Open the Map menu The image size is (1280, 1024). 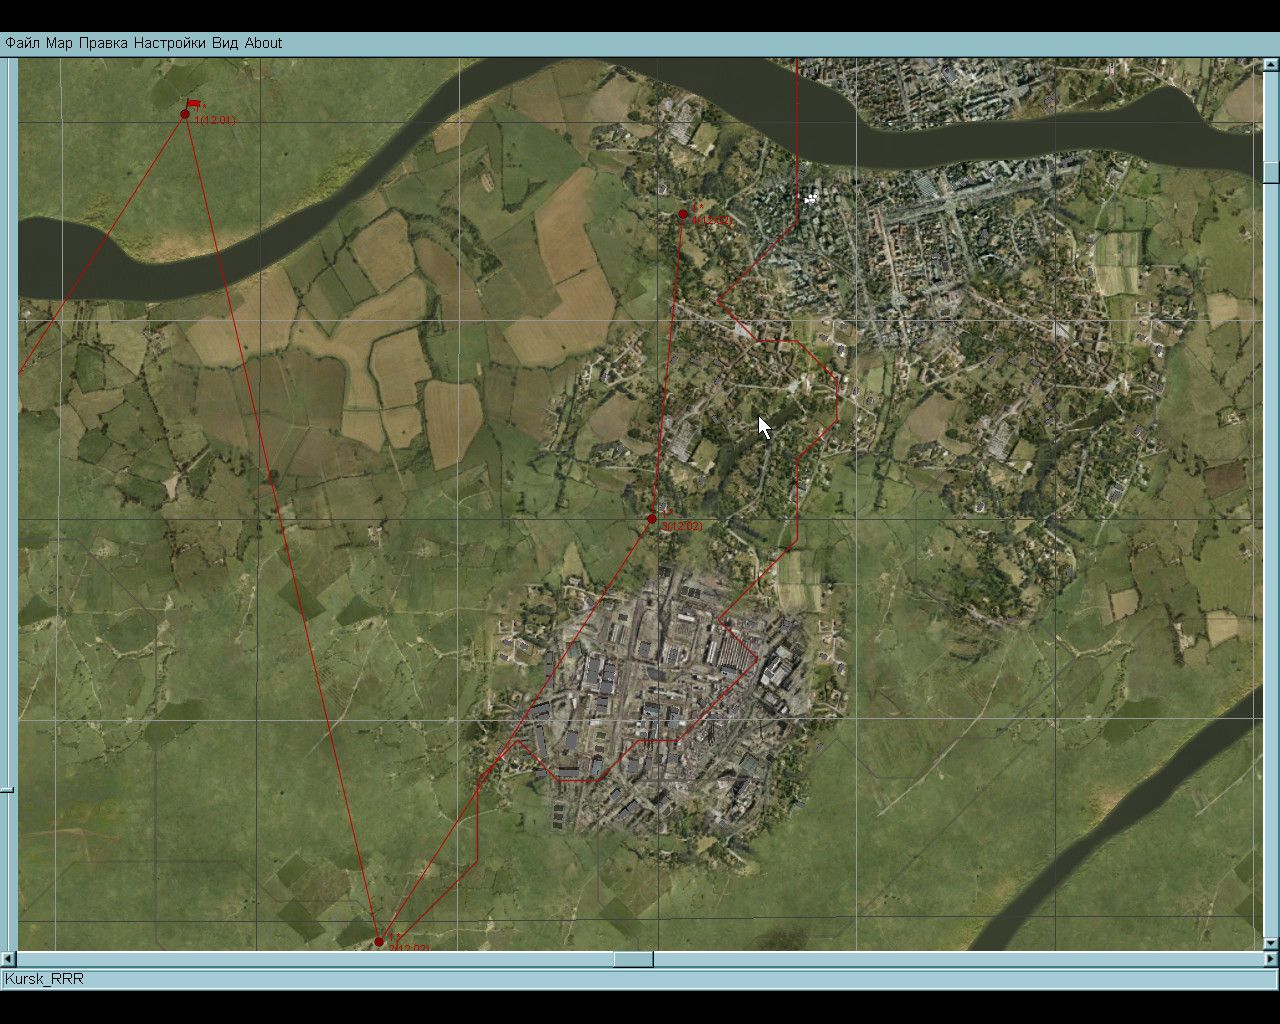[59, 43]
